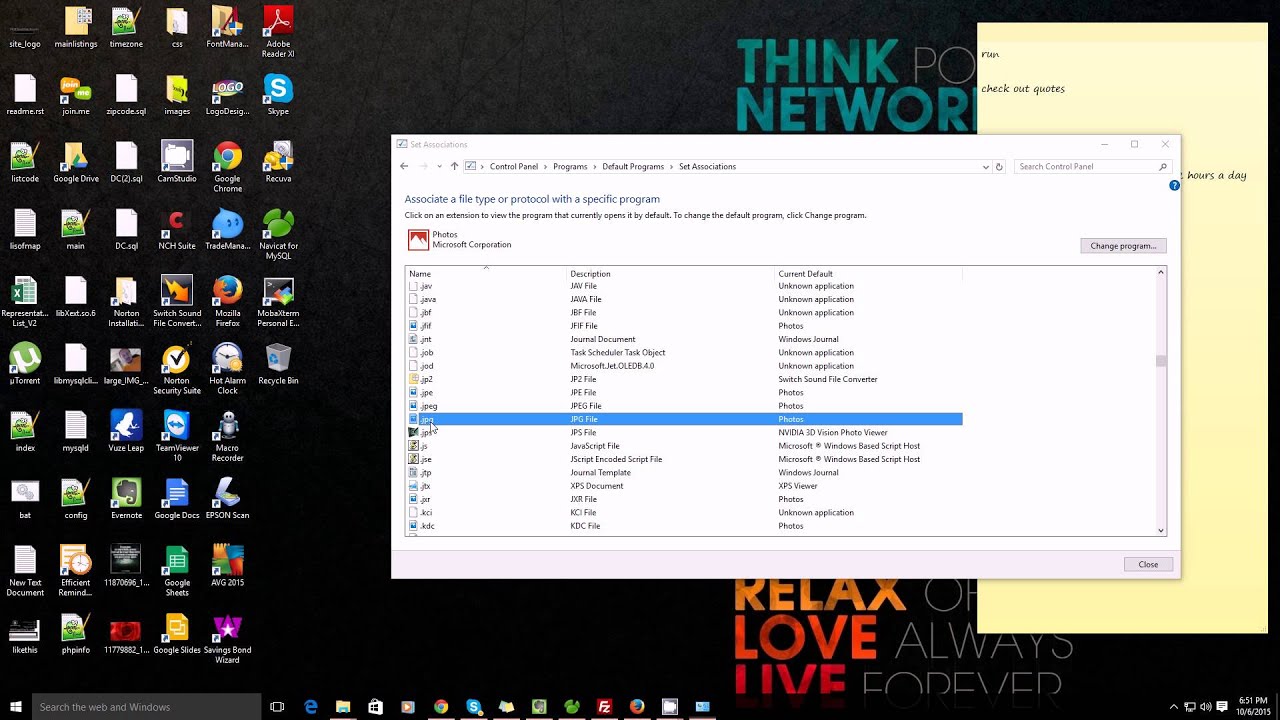Sort list by Description column header

[671, 273]
